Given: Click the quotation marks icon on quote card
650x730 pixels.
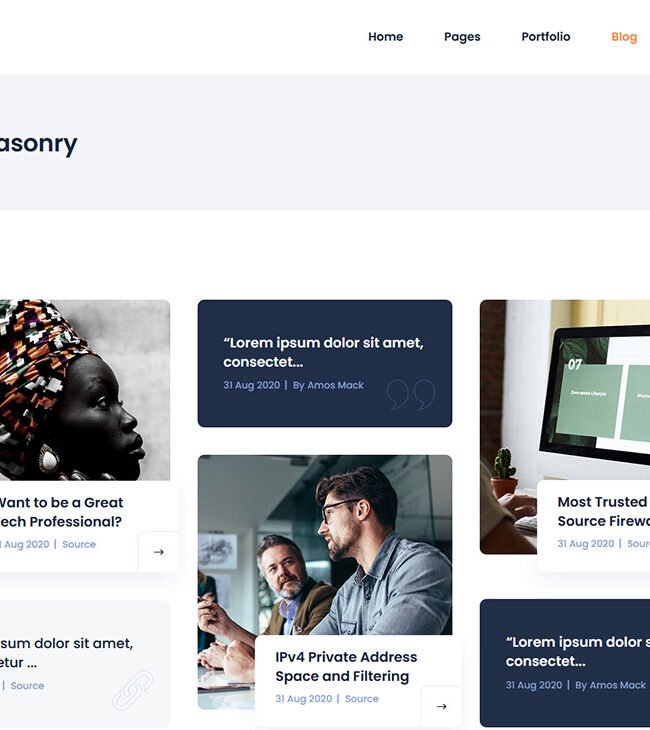Looking at the screenshot, I should point(411,394).
